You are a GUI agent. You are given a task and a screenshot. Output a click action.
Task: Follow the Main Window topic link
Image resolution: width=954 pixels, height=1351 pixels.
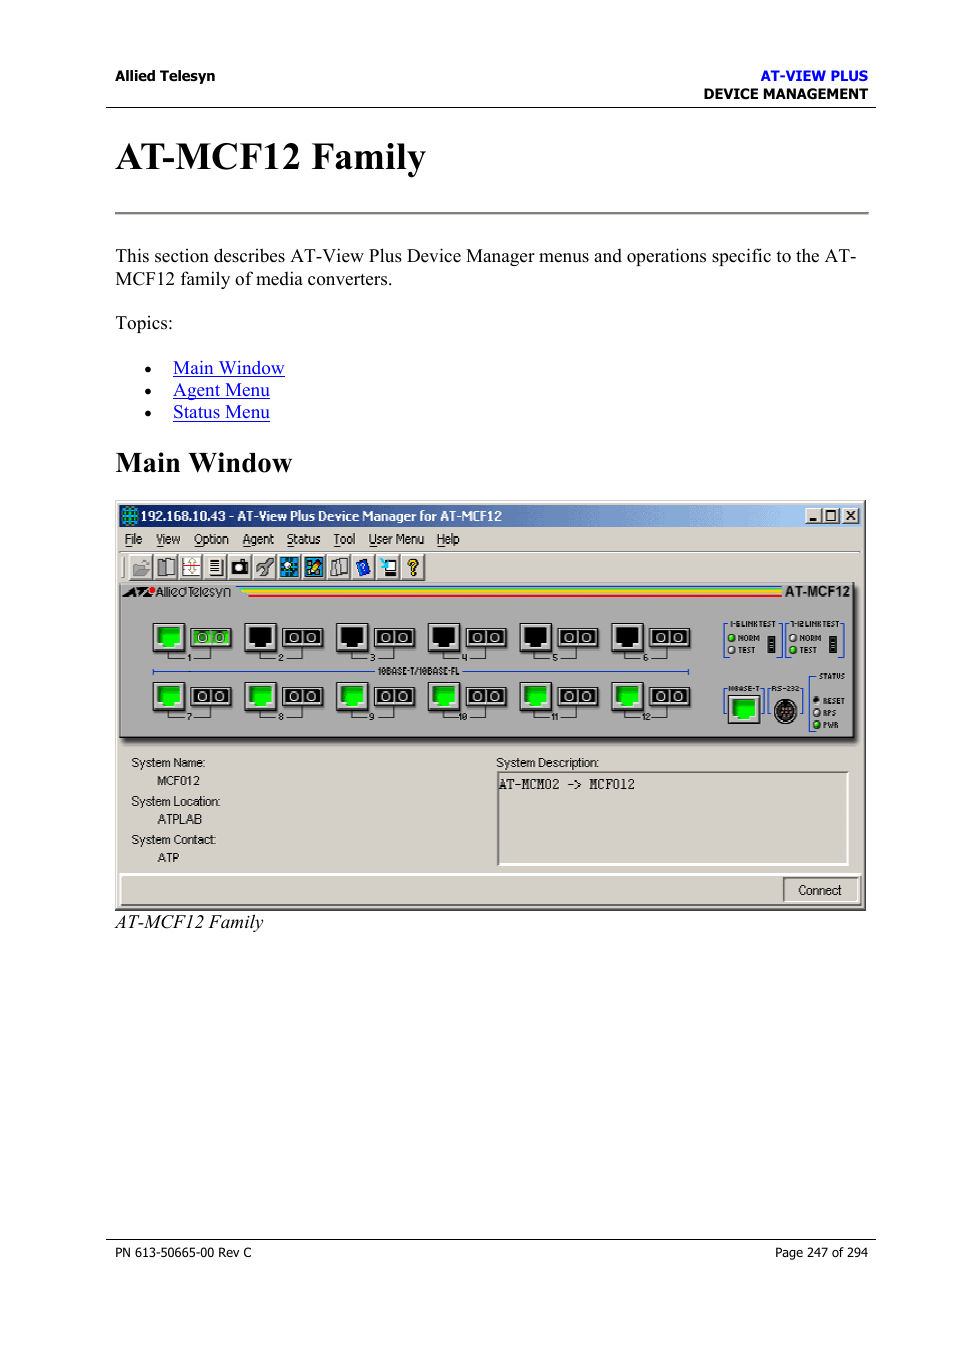click(228, 368)
